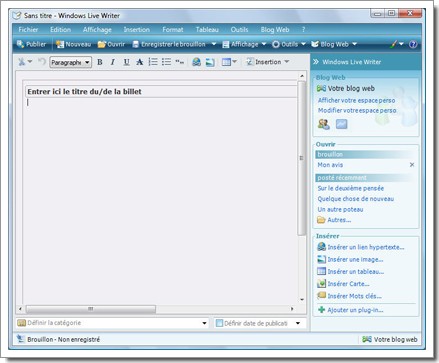
Task: Open the Affichage menu in menu bar
Action: (97, 30)
